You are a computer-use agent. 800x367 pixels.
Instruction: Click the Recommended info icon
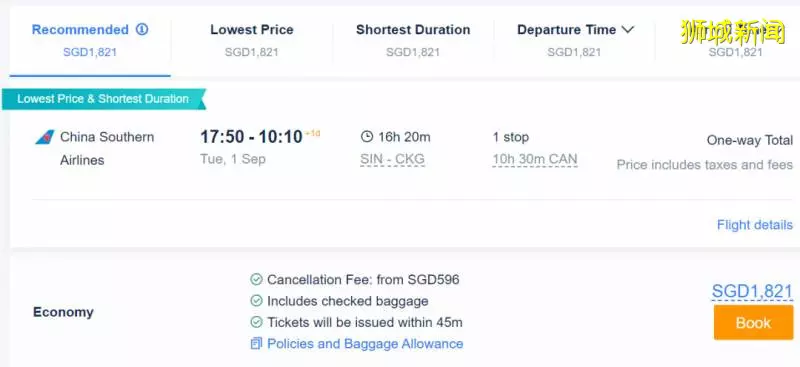point(142,30)
